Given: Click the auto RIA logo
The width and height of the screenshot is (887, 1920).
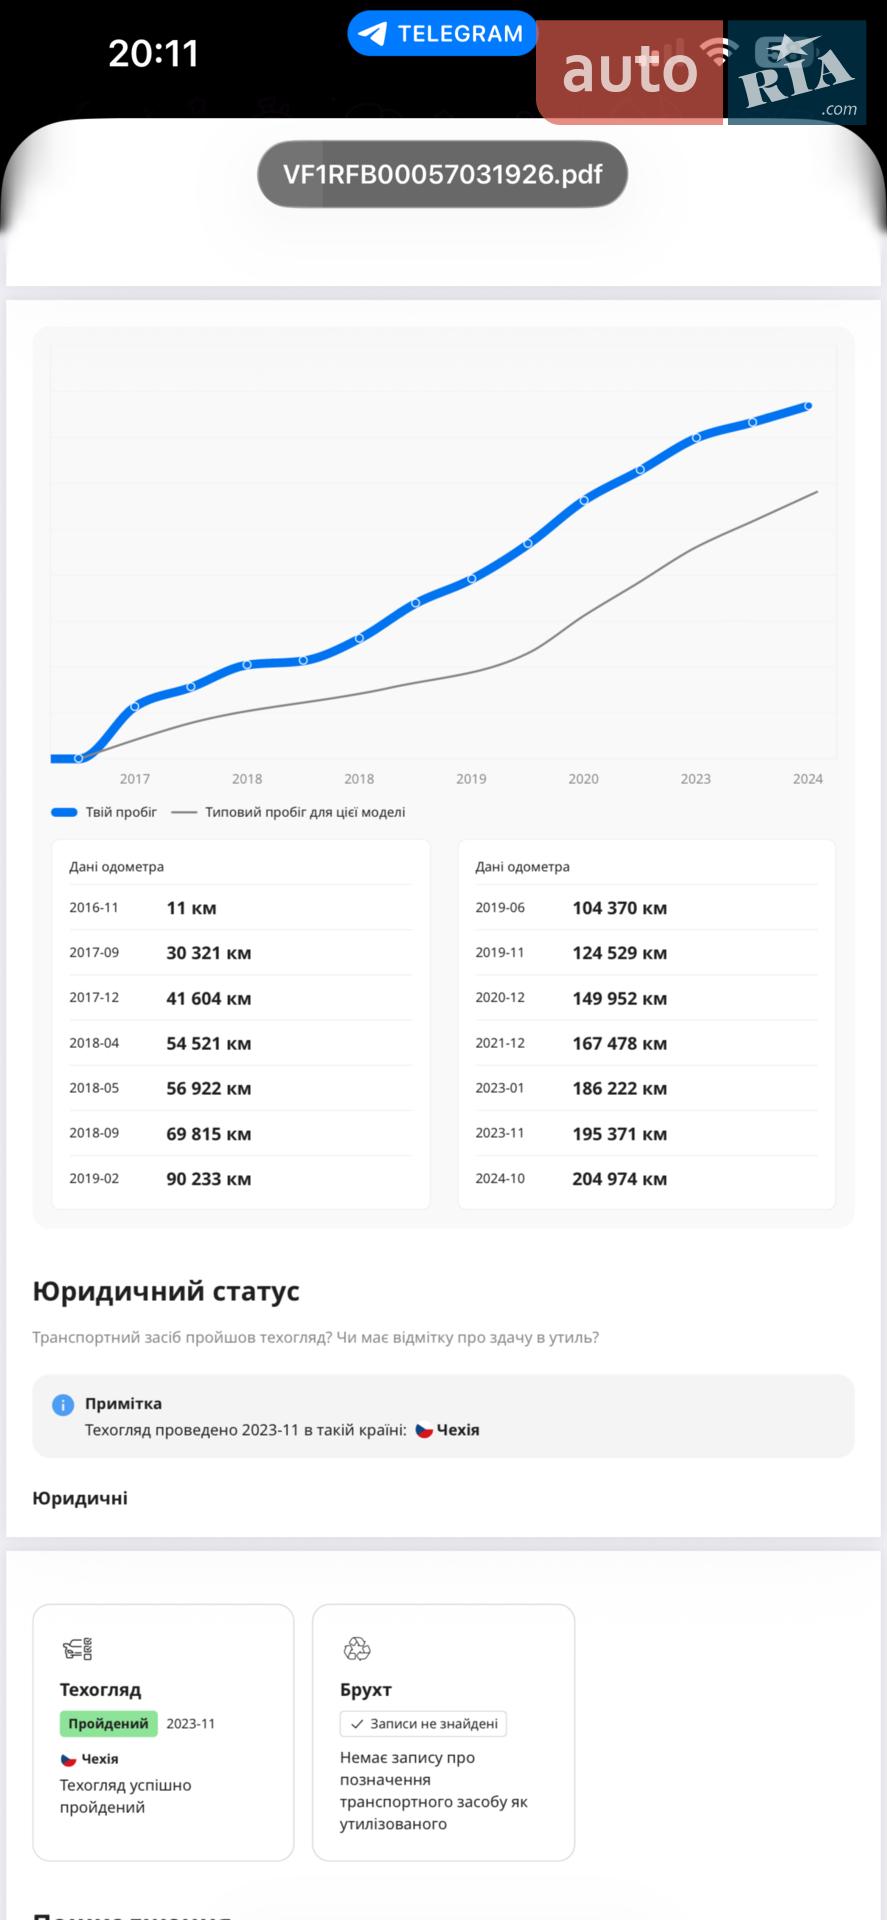Looking at the screenshot, I should click(701, 72).
